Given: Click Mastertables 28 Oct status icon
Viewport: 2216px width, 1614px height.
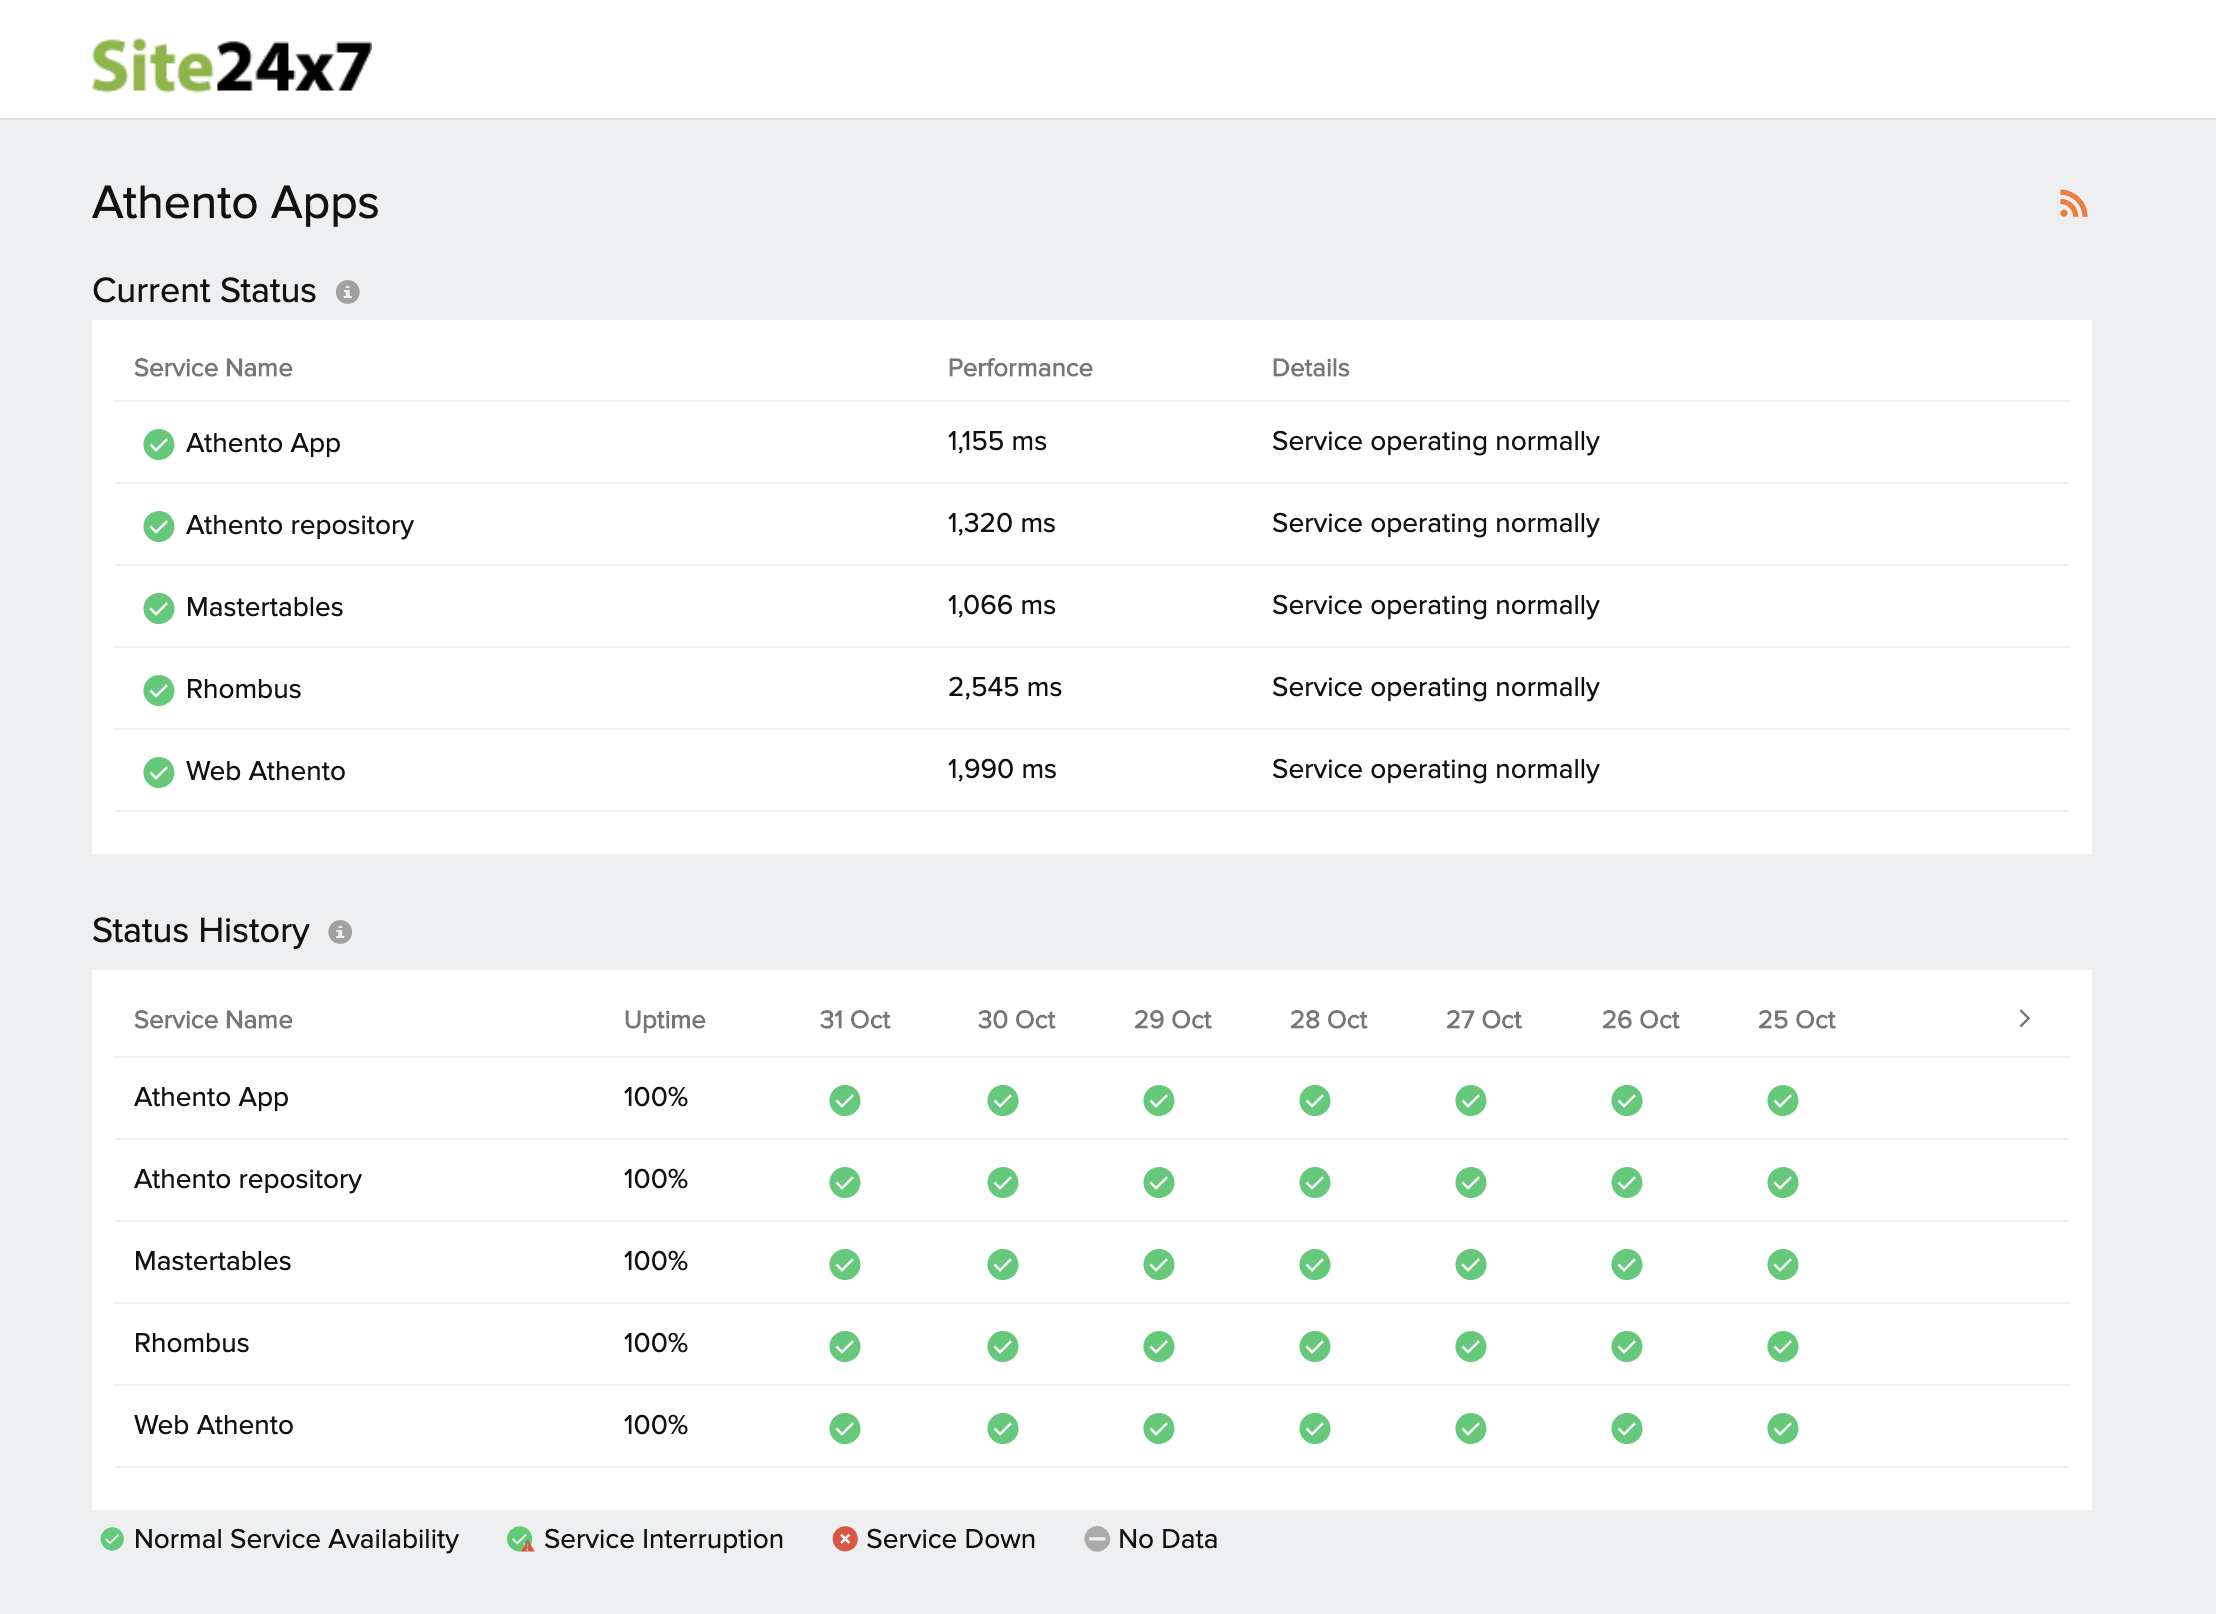Looking at the screenshot, I should pyautogui.click(x=1314, y=1264).
